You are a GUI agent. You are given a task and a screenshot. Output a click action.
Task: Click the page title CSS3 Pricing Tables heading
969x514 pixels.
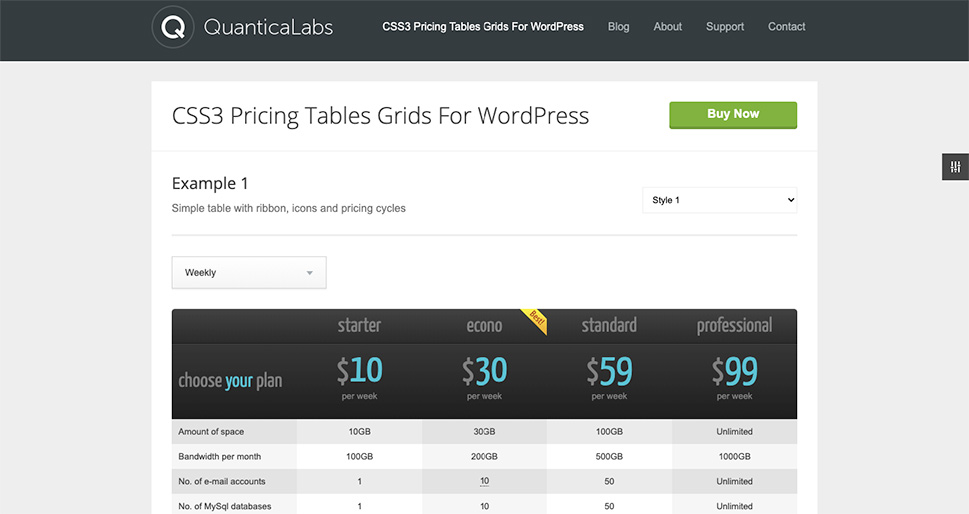point(380,116)
